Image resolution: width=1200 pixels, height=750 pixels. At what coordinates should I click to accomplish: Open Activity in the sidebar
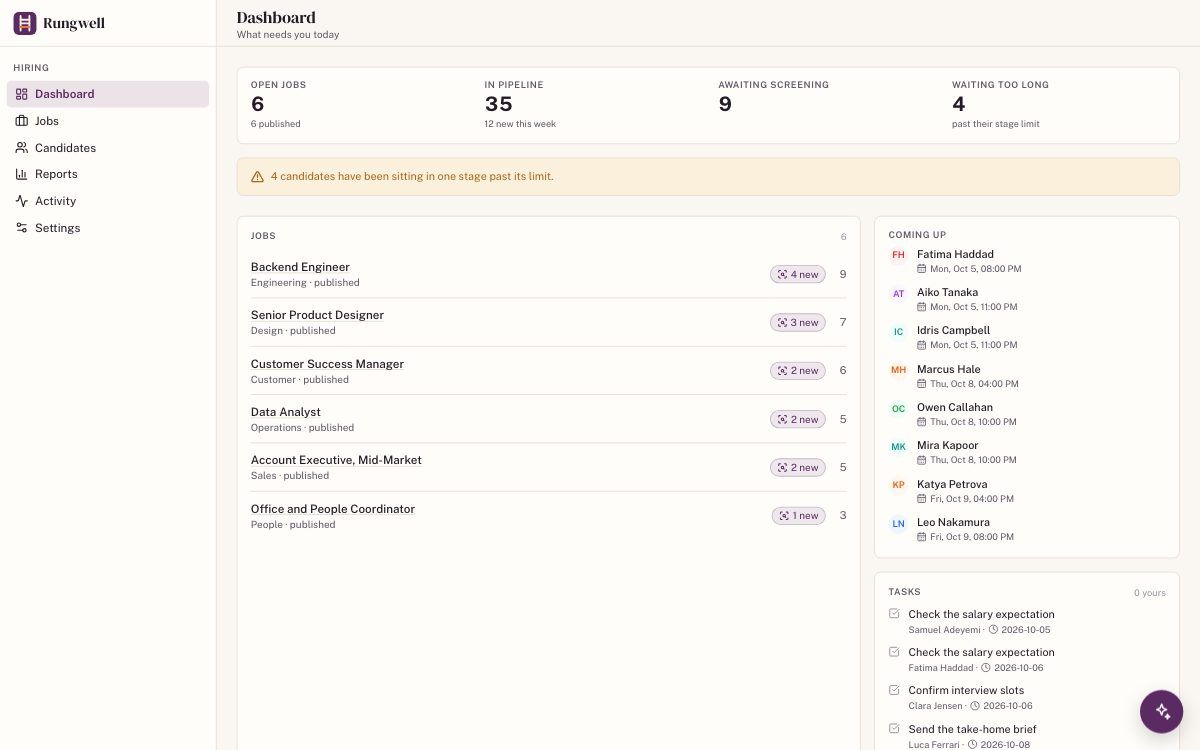coord(108,201)
